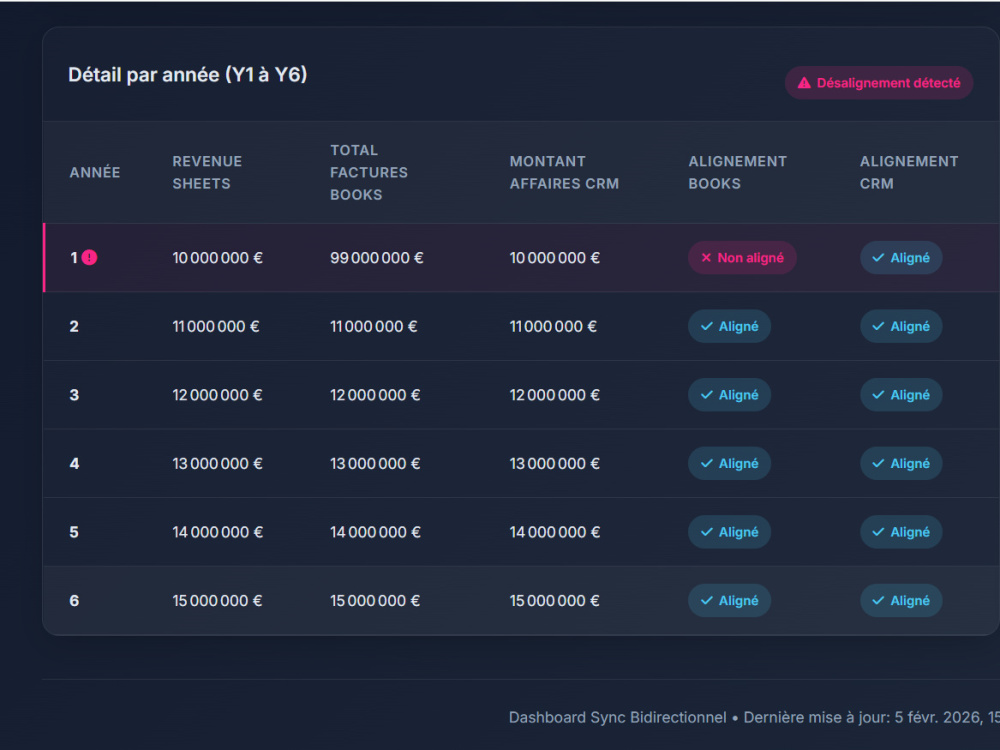Image resolution: width=1000 pixels, height=750 pixels.
Task: Click the MONTANT AFFAIRES CRM column header
Action: click(564, 172)
